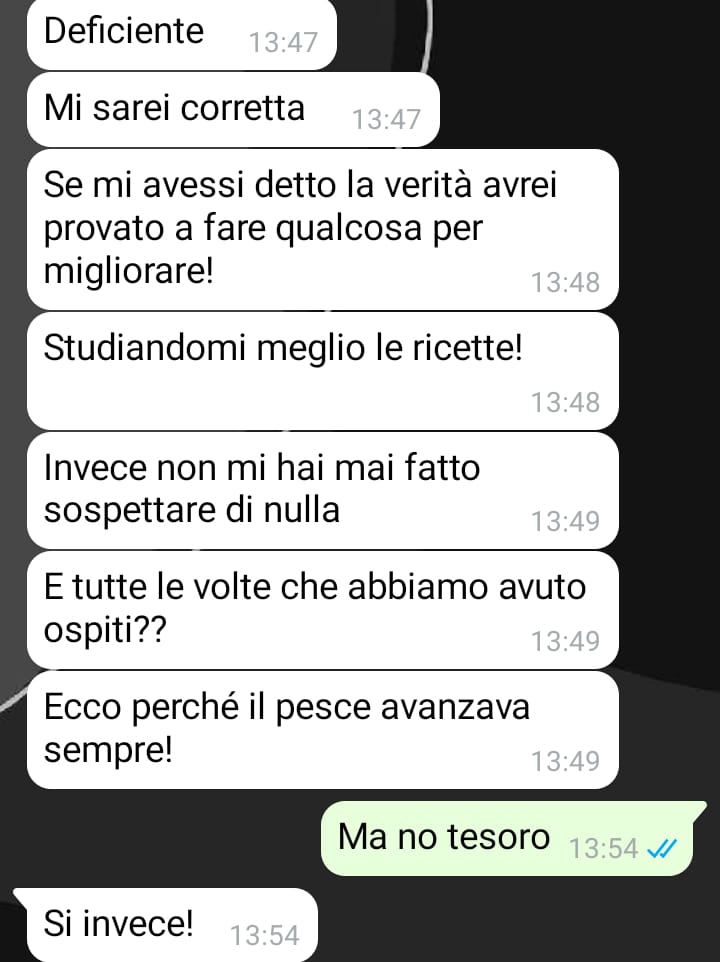Tap the 'Studiandomi meglio le ricette!' message

click(323, 371)
